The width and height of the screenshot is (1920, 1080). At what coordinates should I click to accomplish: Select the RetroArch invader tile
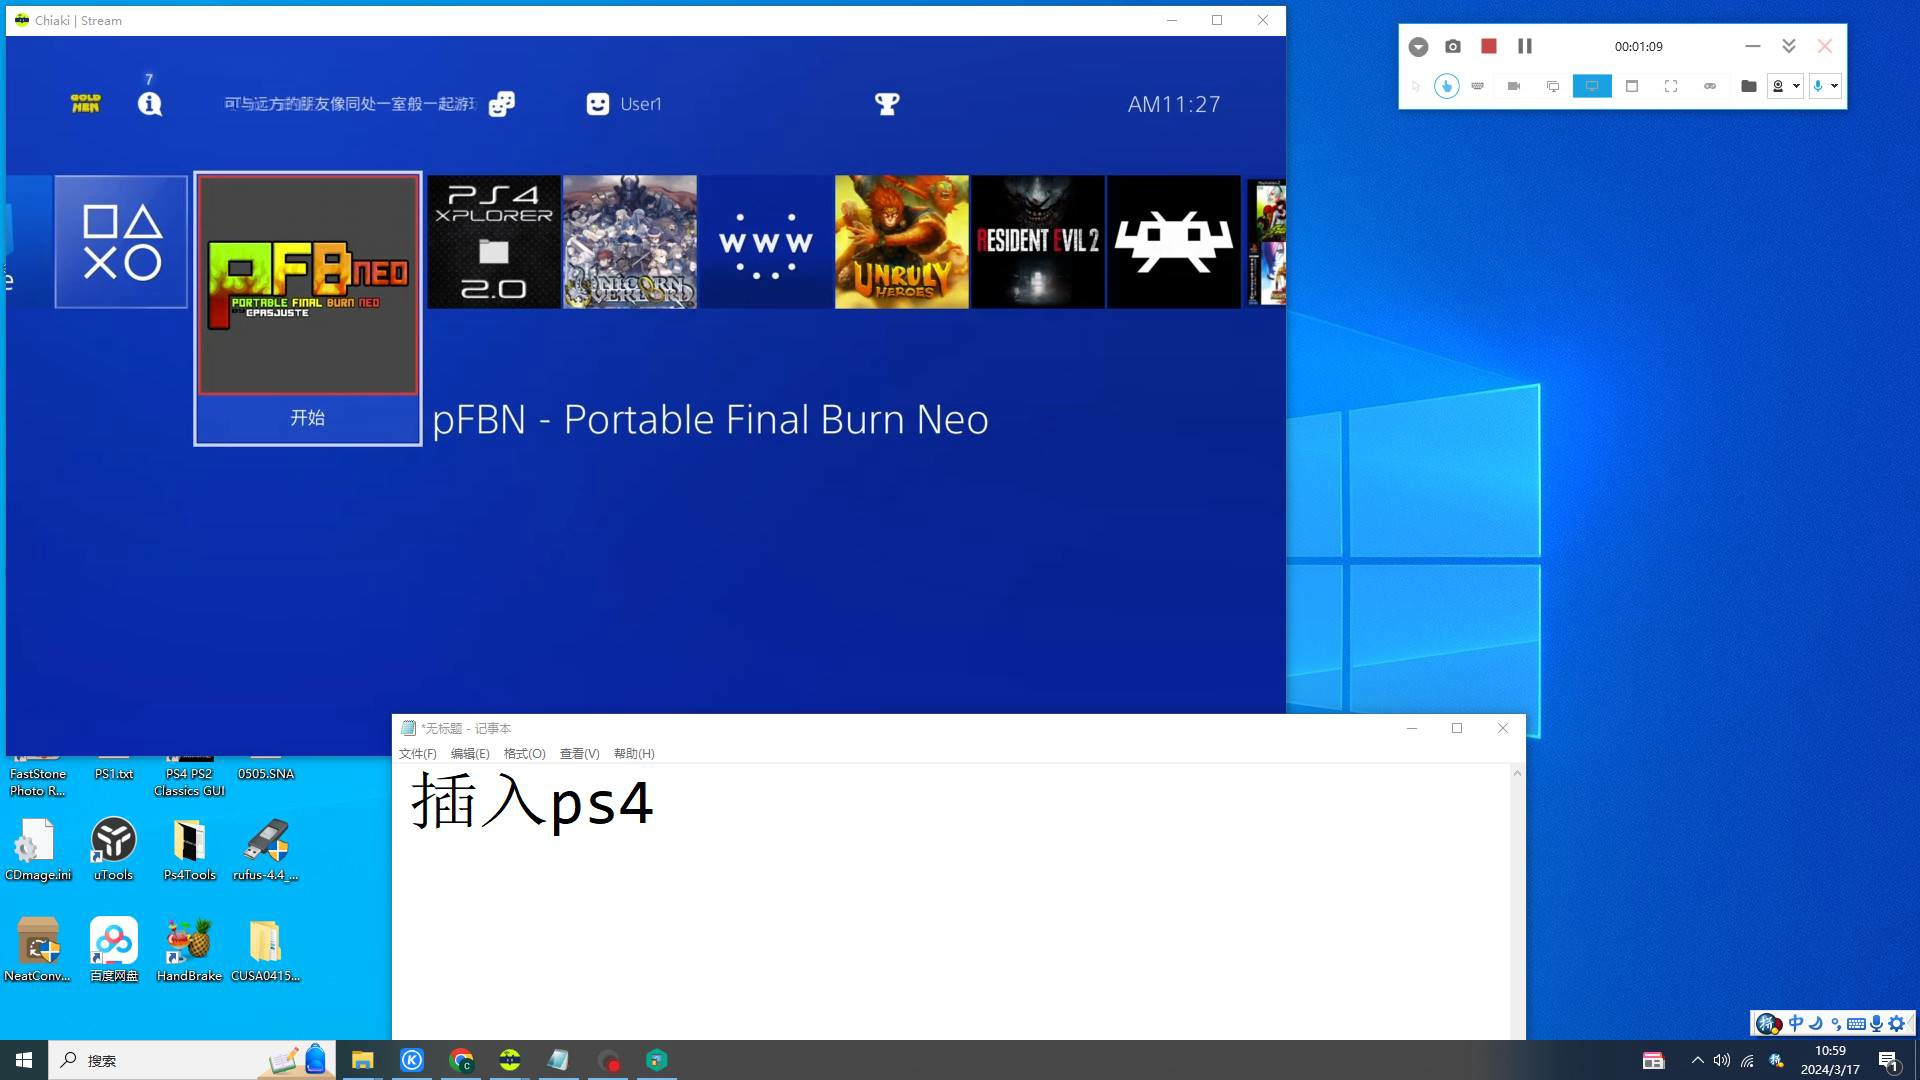[1173, 242]
